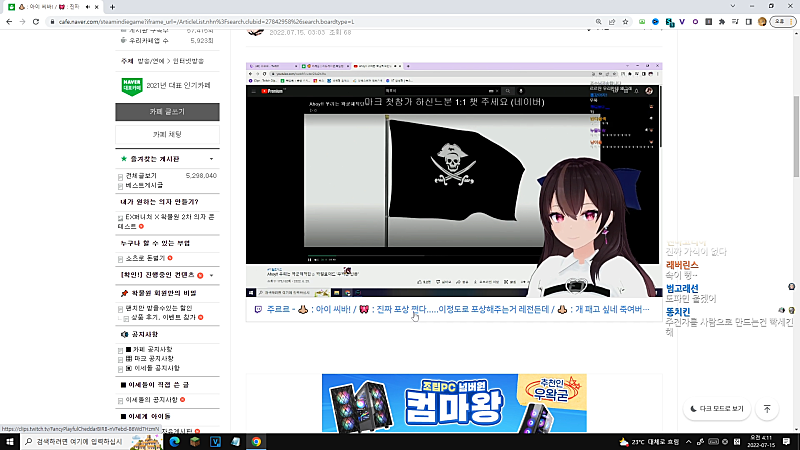Open the 컴마왕 조립PC banner ad
This screenshot has height=450, width=800.
point(454,403)
